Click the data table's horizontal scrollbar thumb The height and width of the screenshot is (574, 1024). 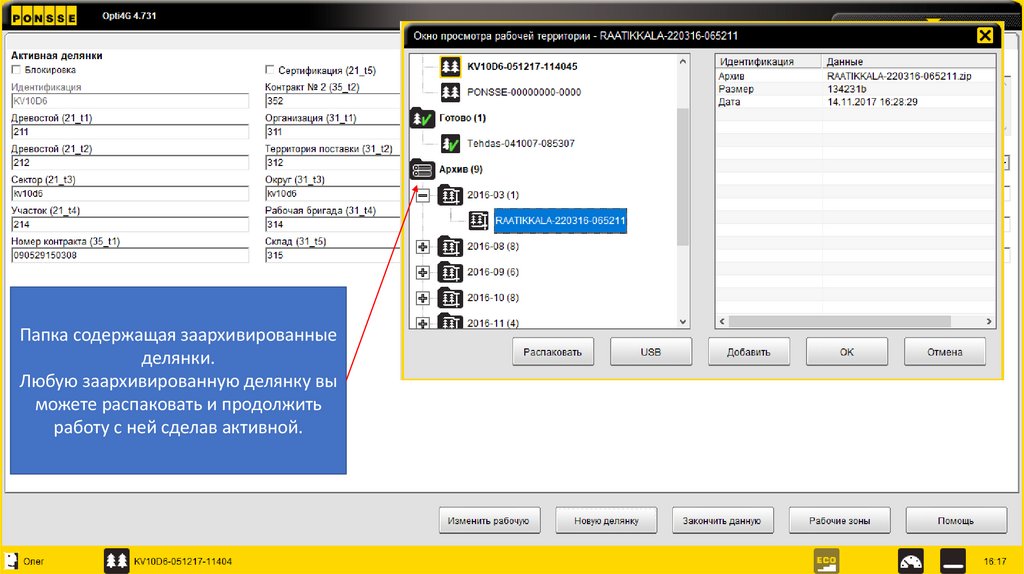(x=840, y=321)
